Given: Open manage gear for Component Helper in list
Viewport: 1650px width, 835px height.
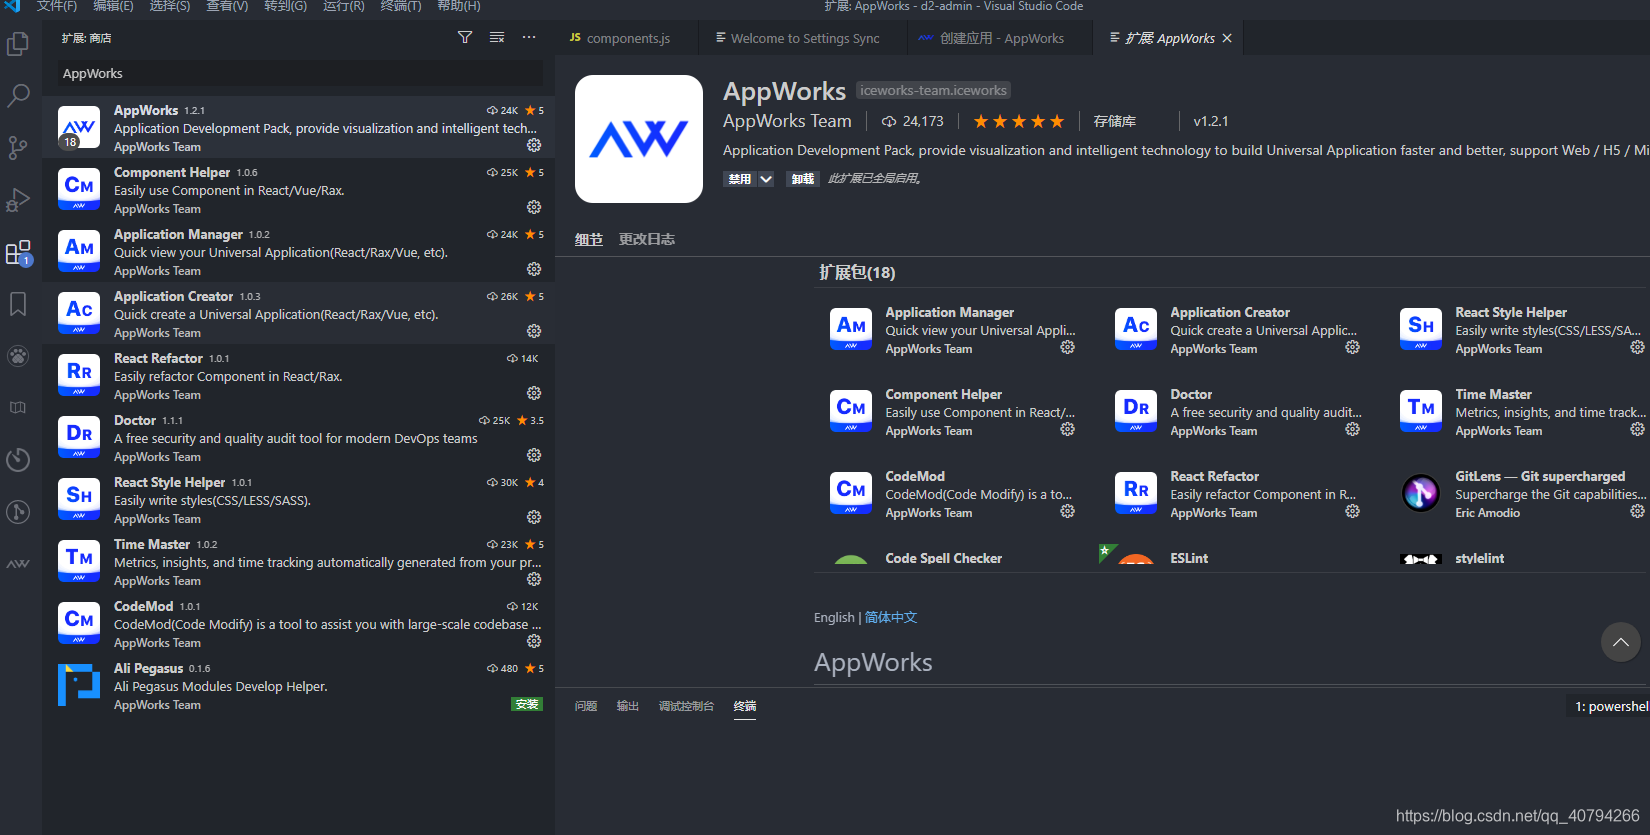Looking at the screenshot, I should click(x=534, y=207).
